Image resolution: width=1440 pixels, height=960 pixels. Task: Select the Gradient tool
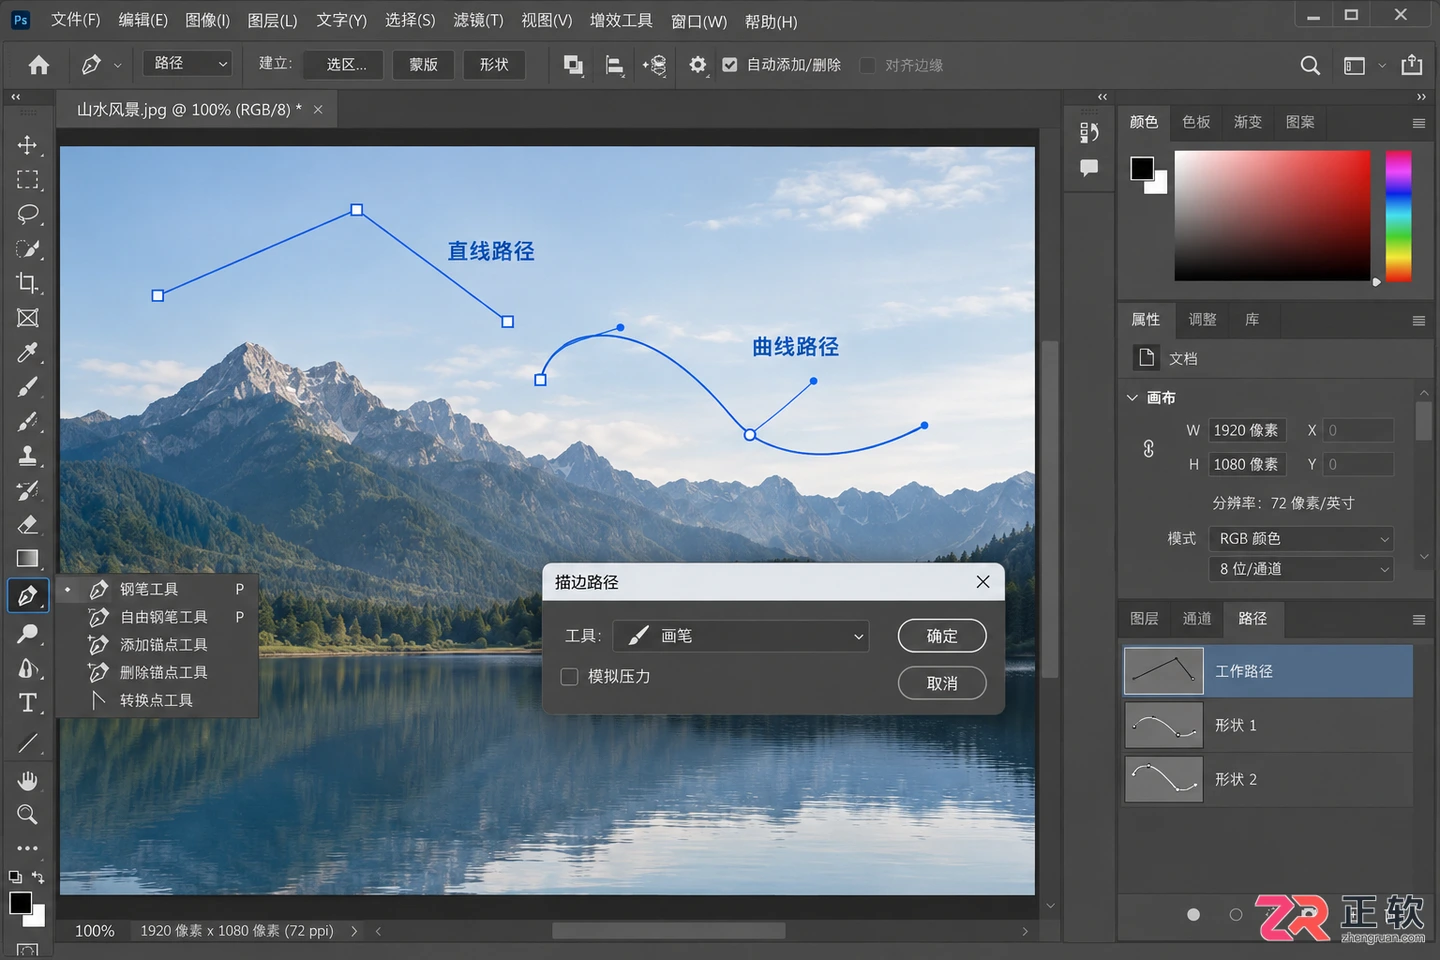[27, 559]
